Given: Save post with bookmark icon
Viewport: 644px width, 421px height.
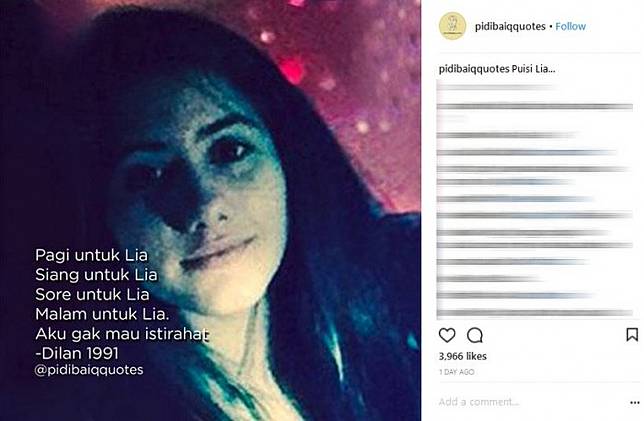Looking at the screenshot, I should click(x=632, y=334).
